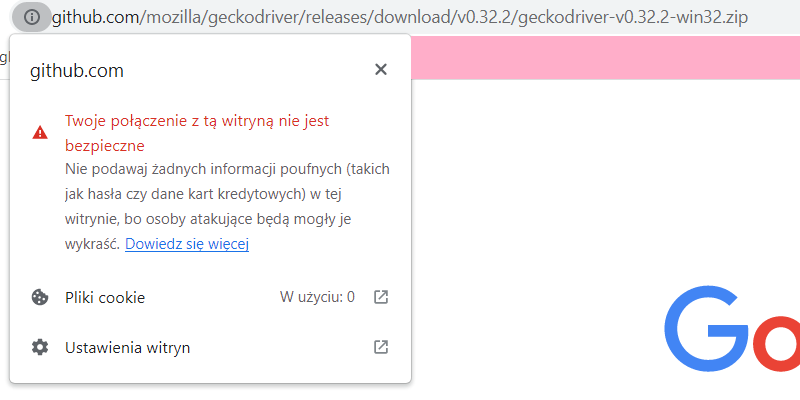The height and width of the screenshot is (400, 800).
Task: Click the pink banner below address bar
Action: [605, 57]
